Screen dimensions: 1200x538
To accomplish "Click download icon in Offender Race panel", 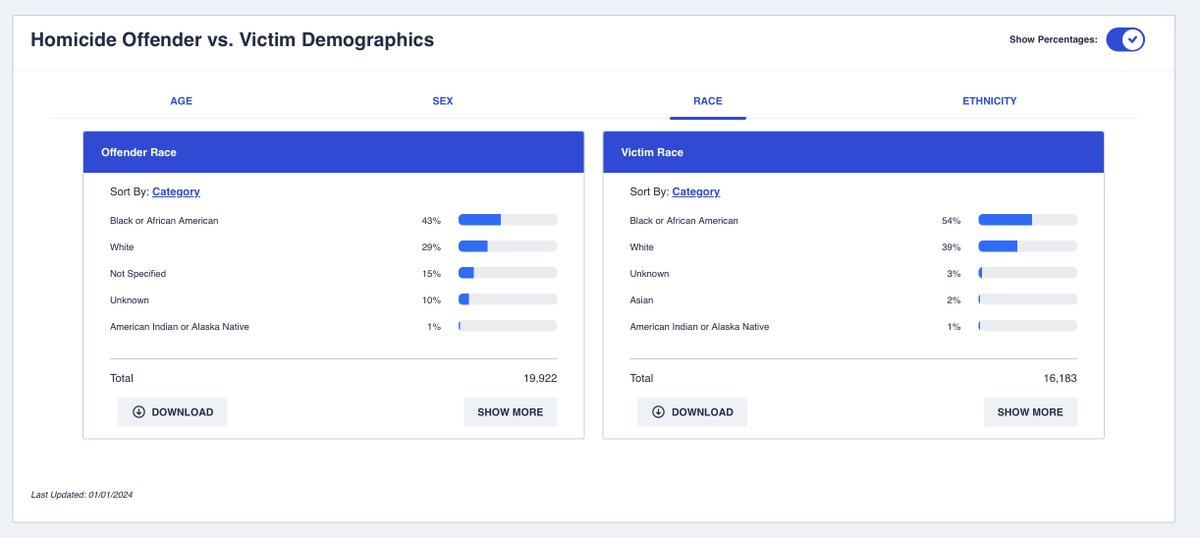I will 138,412.
